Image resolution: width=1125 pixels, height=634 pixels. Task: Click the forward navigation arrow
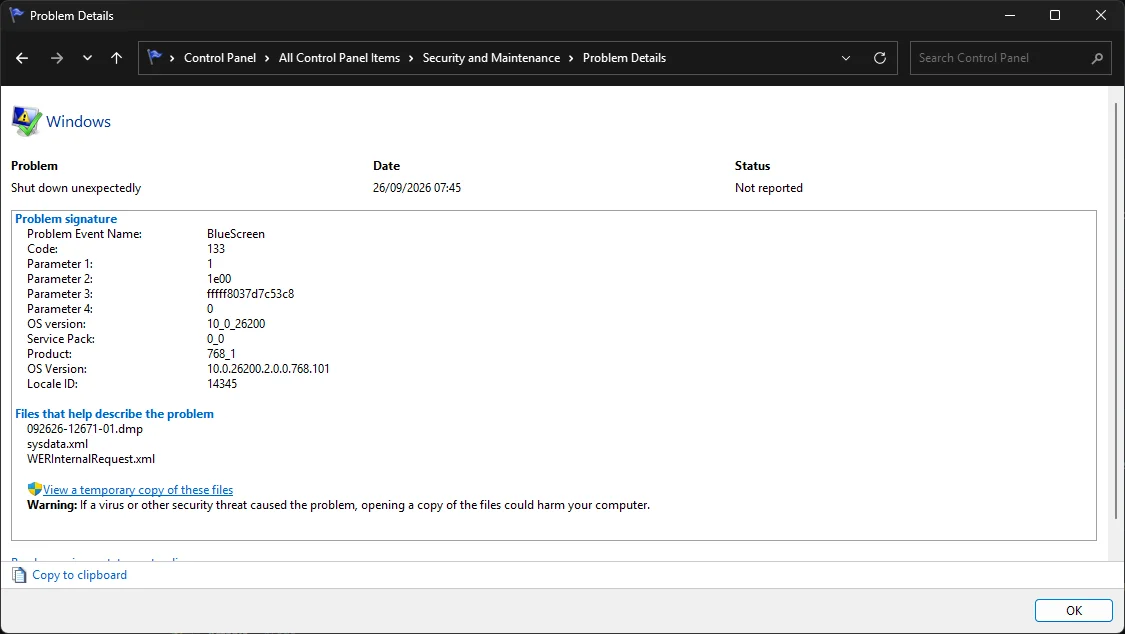click(x=57, y=58)
